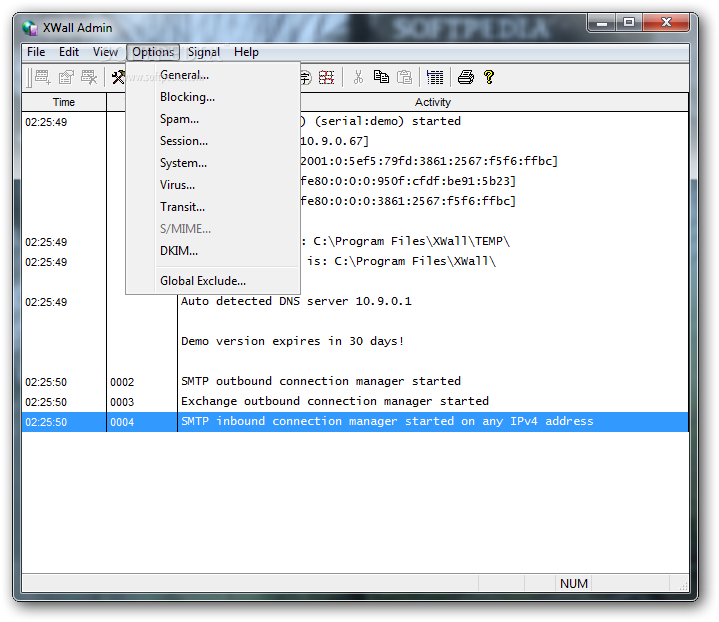
Task: Select the SMTP inbound connection manager row
Action: point(355,422)
